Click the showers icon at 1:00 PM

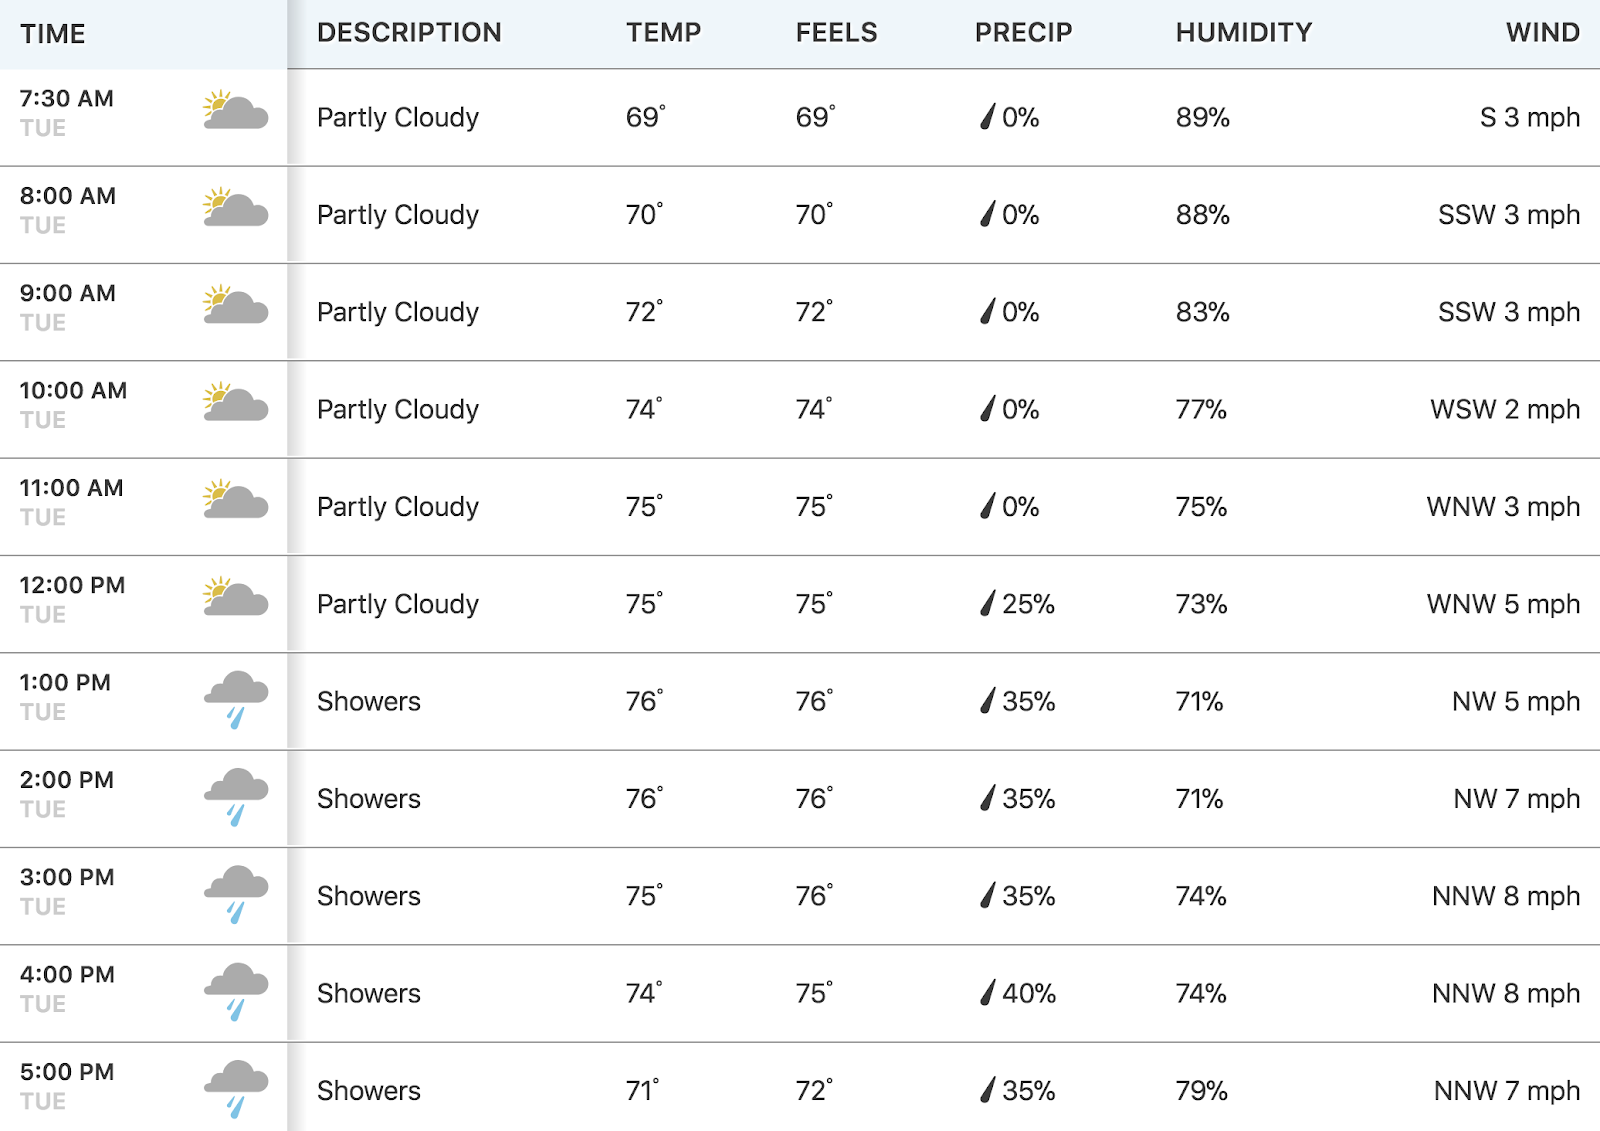(x=236, y=700)
